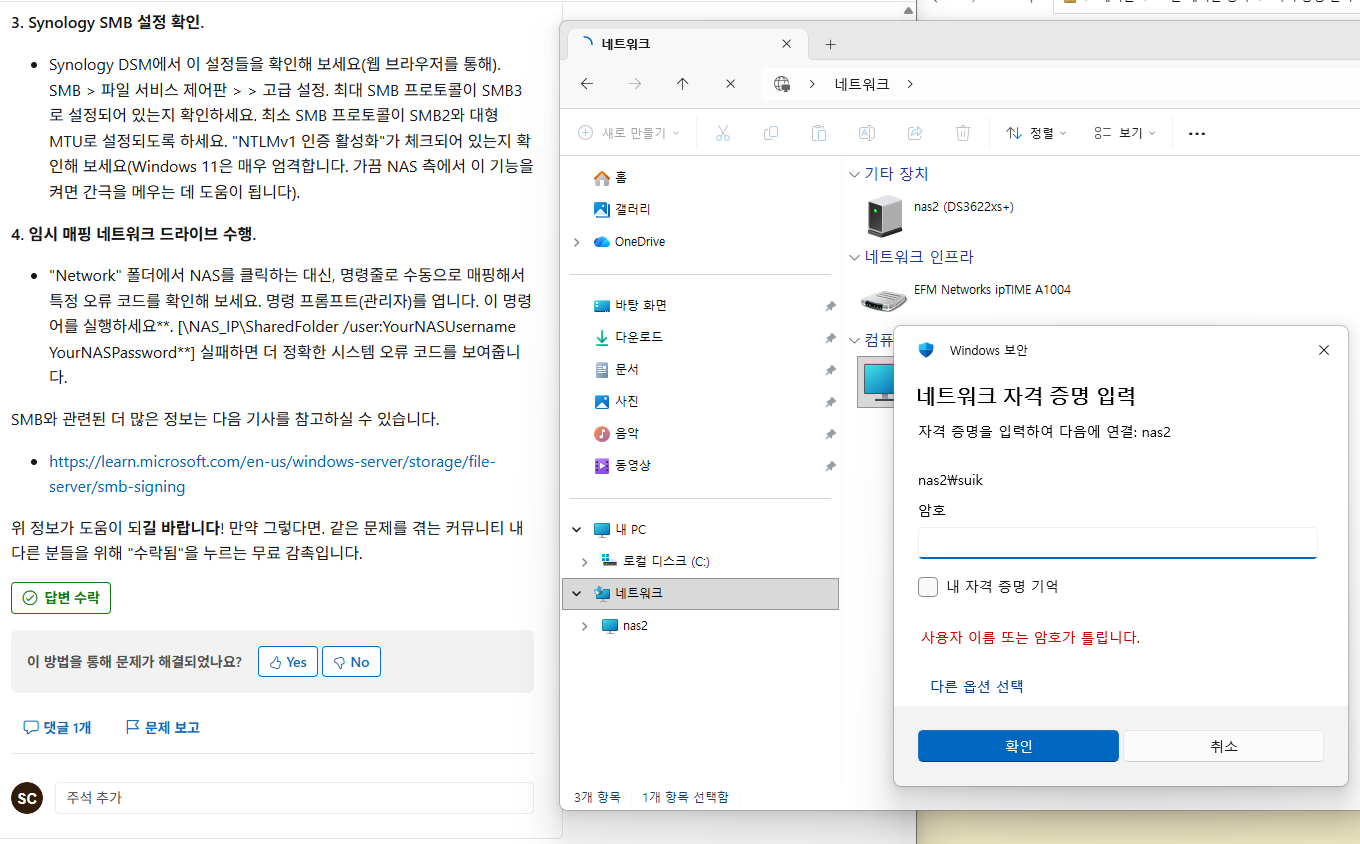Expand the OneDrive tree node
The image size is (1360, 844).
pos(577,242)
